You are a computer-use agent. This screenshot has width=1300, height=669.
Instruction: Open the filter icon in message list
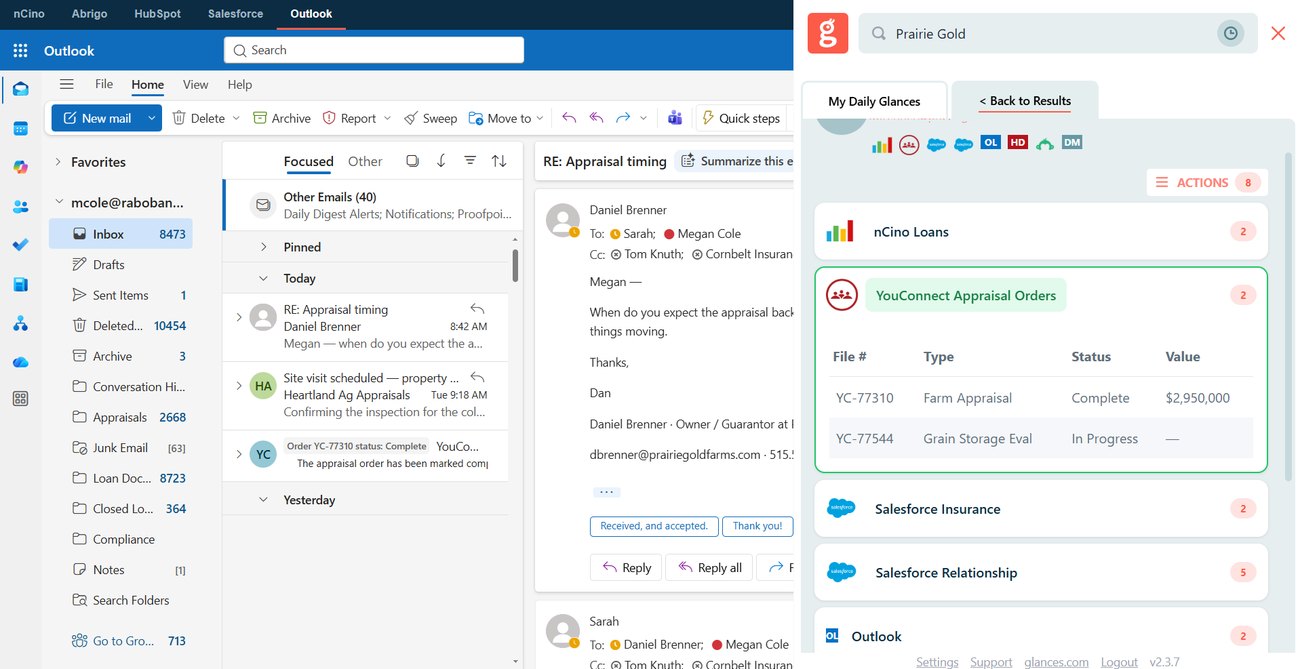[470, 161]
